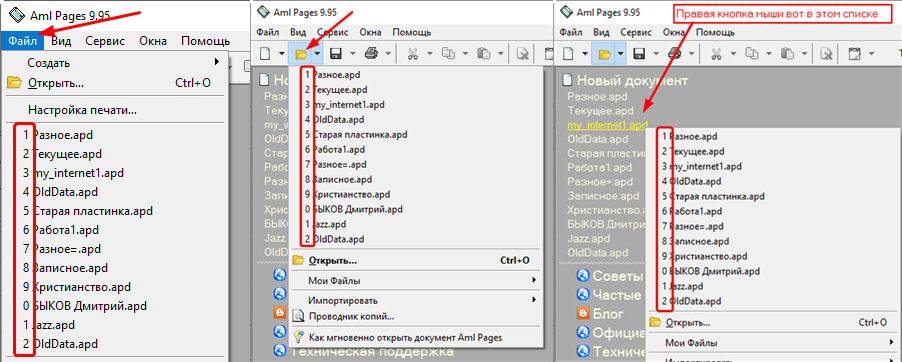902x362 pixels.
Task: Click the globe icon beside Частые in right window
Action: 583,295
